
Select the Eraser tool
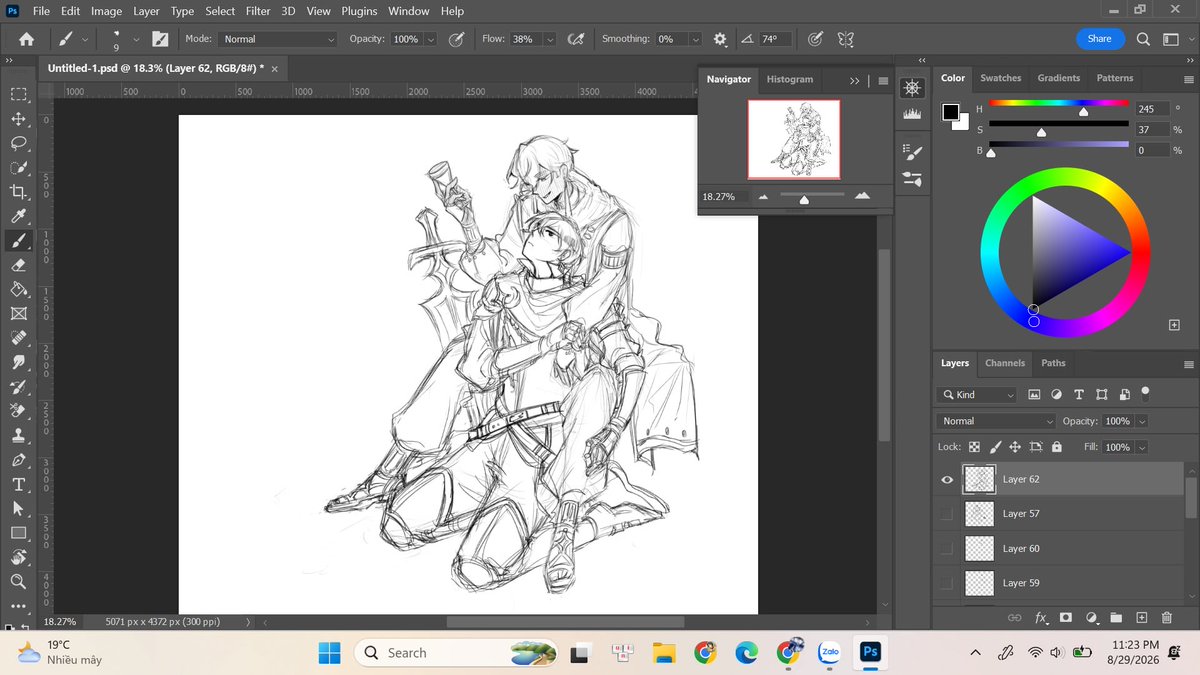point(18,265)
